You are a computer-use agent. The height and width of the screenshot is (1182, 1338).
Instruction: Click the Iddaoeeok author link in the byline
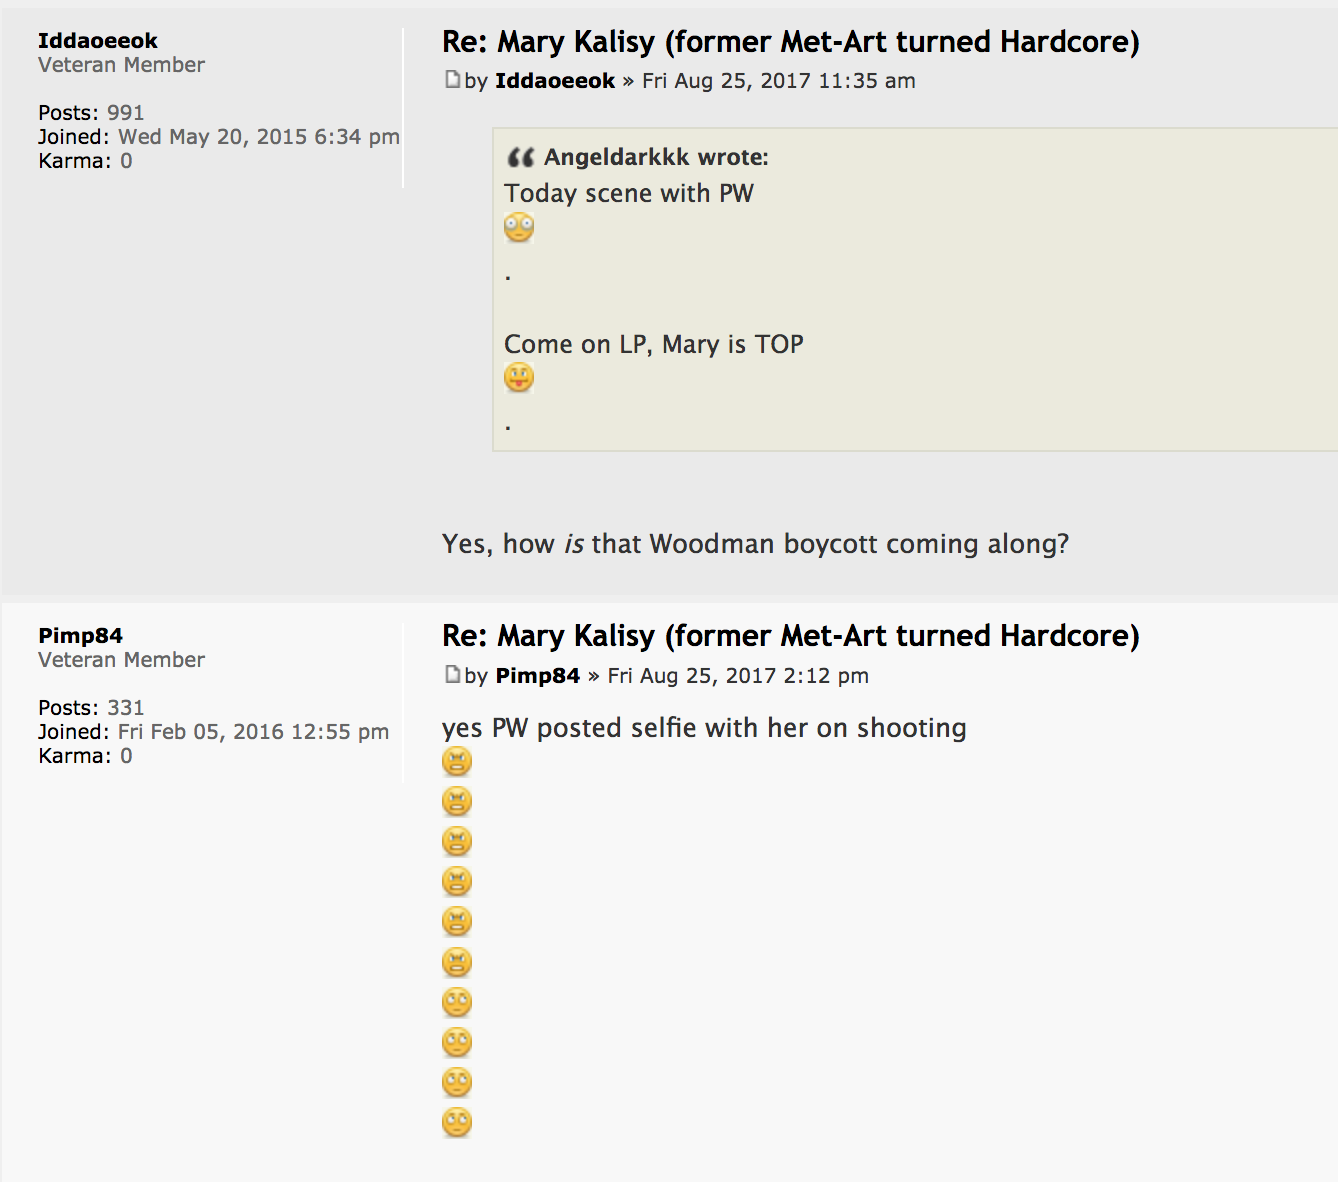(555, 81)
